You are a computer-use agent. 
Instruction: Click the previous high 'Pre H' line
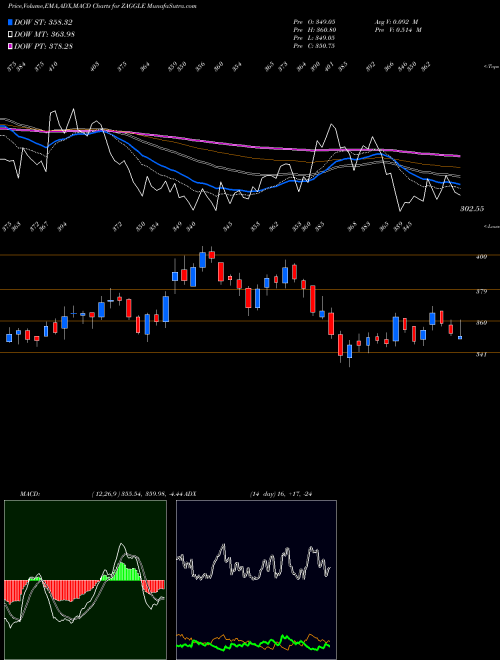pyautogui.click(x=314, y=29)
